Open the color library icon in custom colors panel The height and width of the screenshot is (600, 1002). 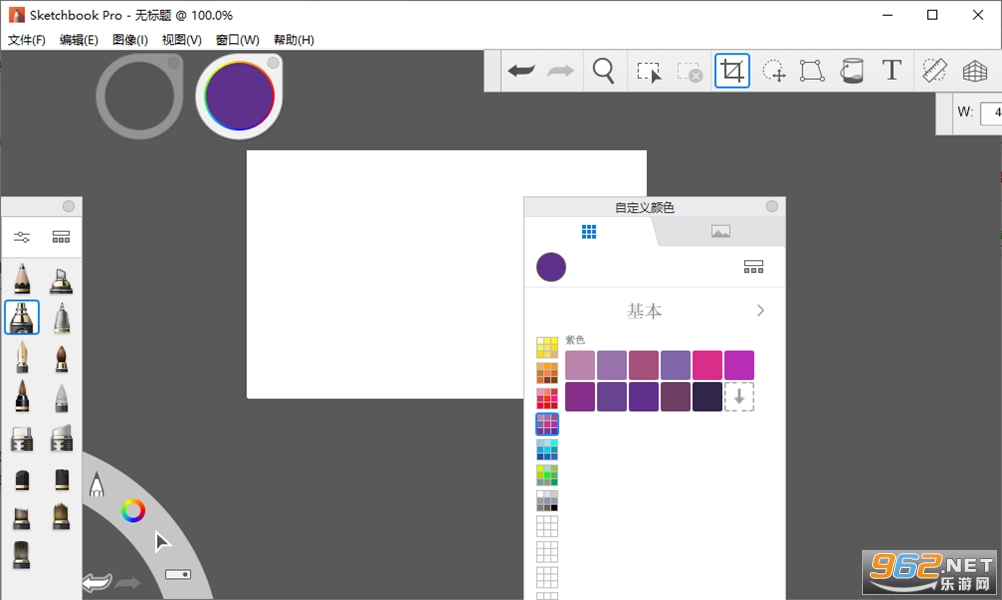click(753, 266)
